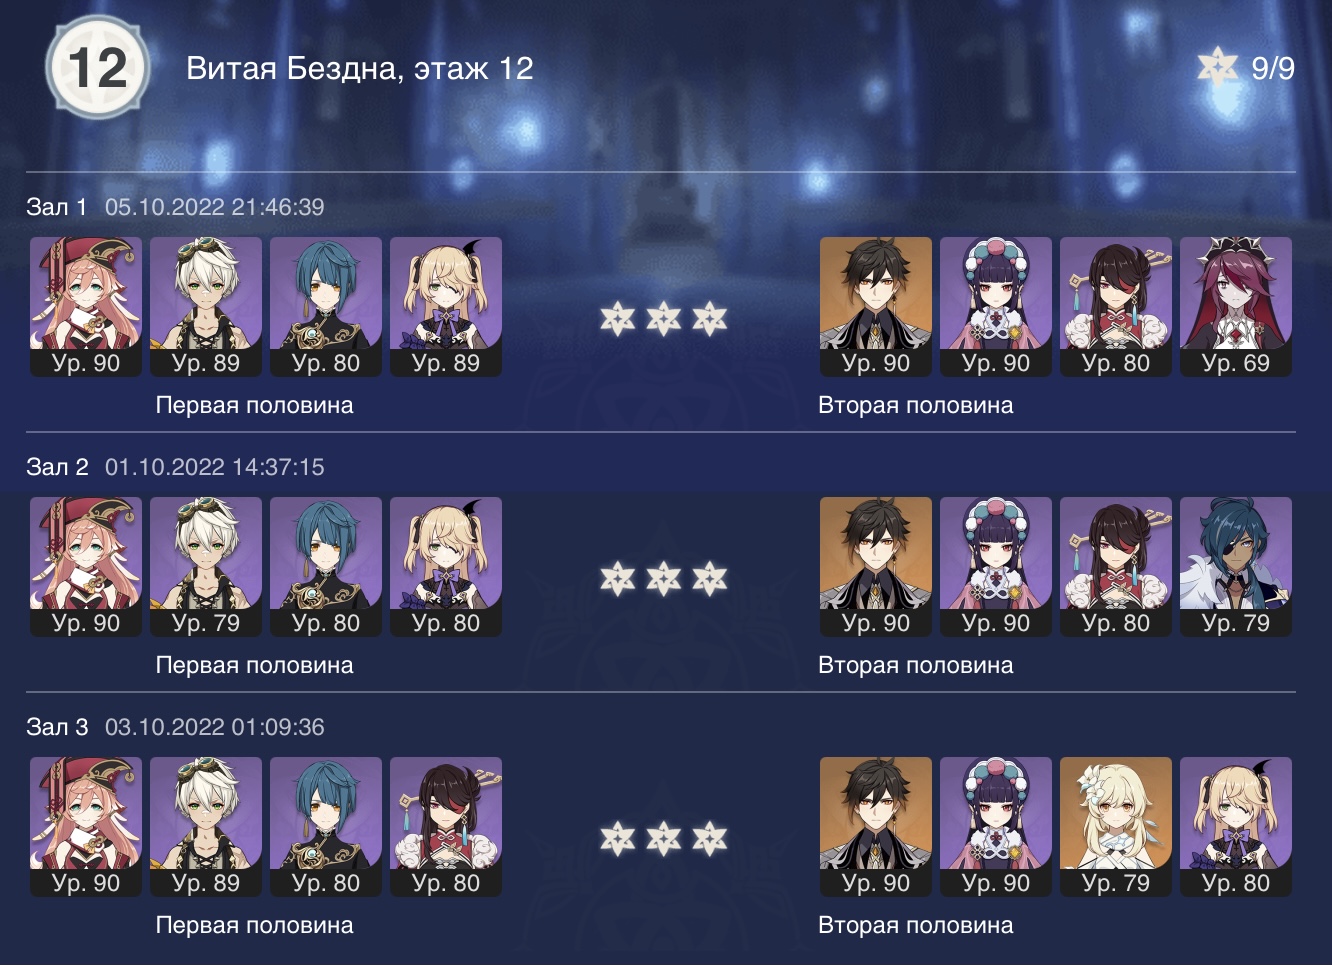Select Lumine level 79 portrait in chamber 3
The image size is (1332, 965).
coord(1116,827)
